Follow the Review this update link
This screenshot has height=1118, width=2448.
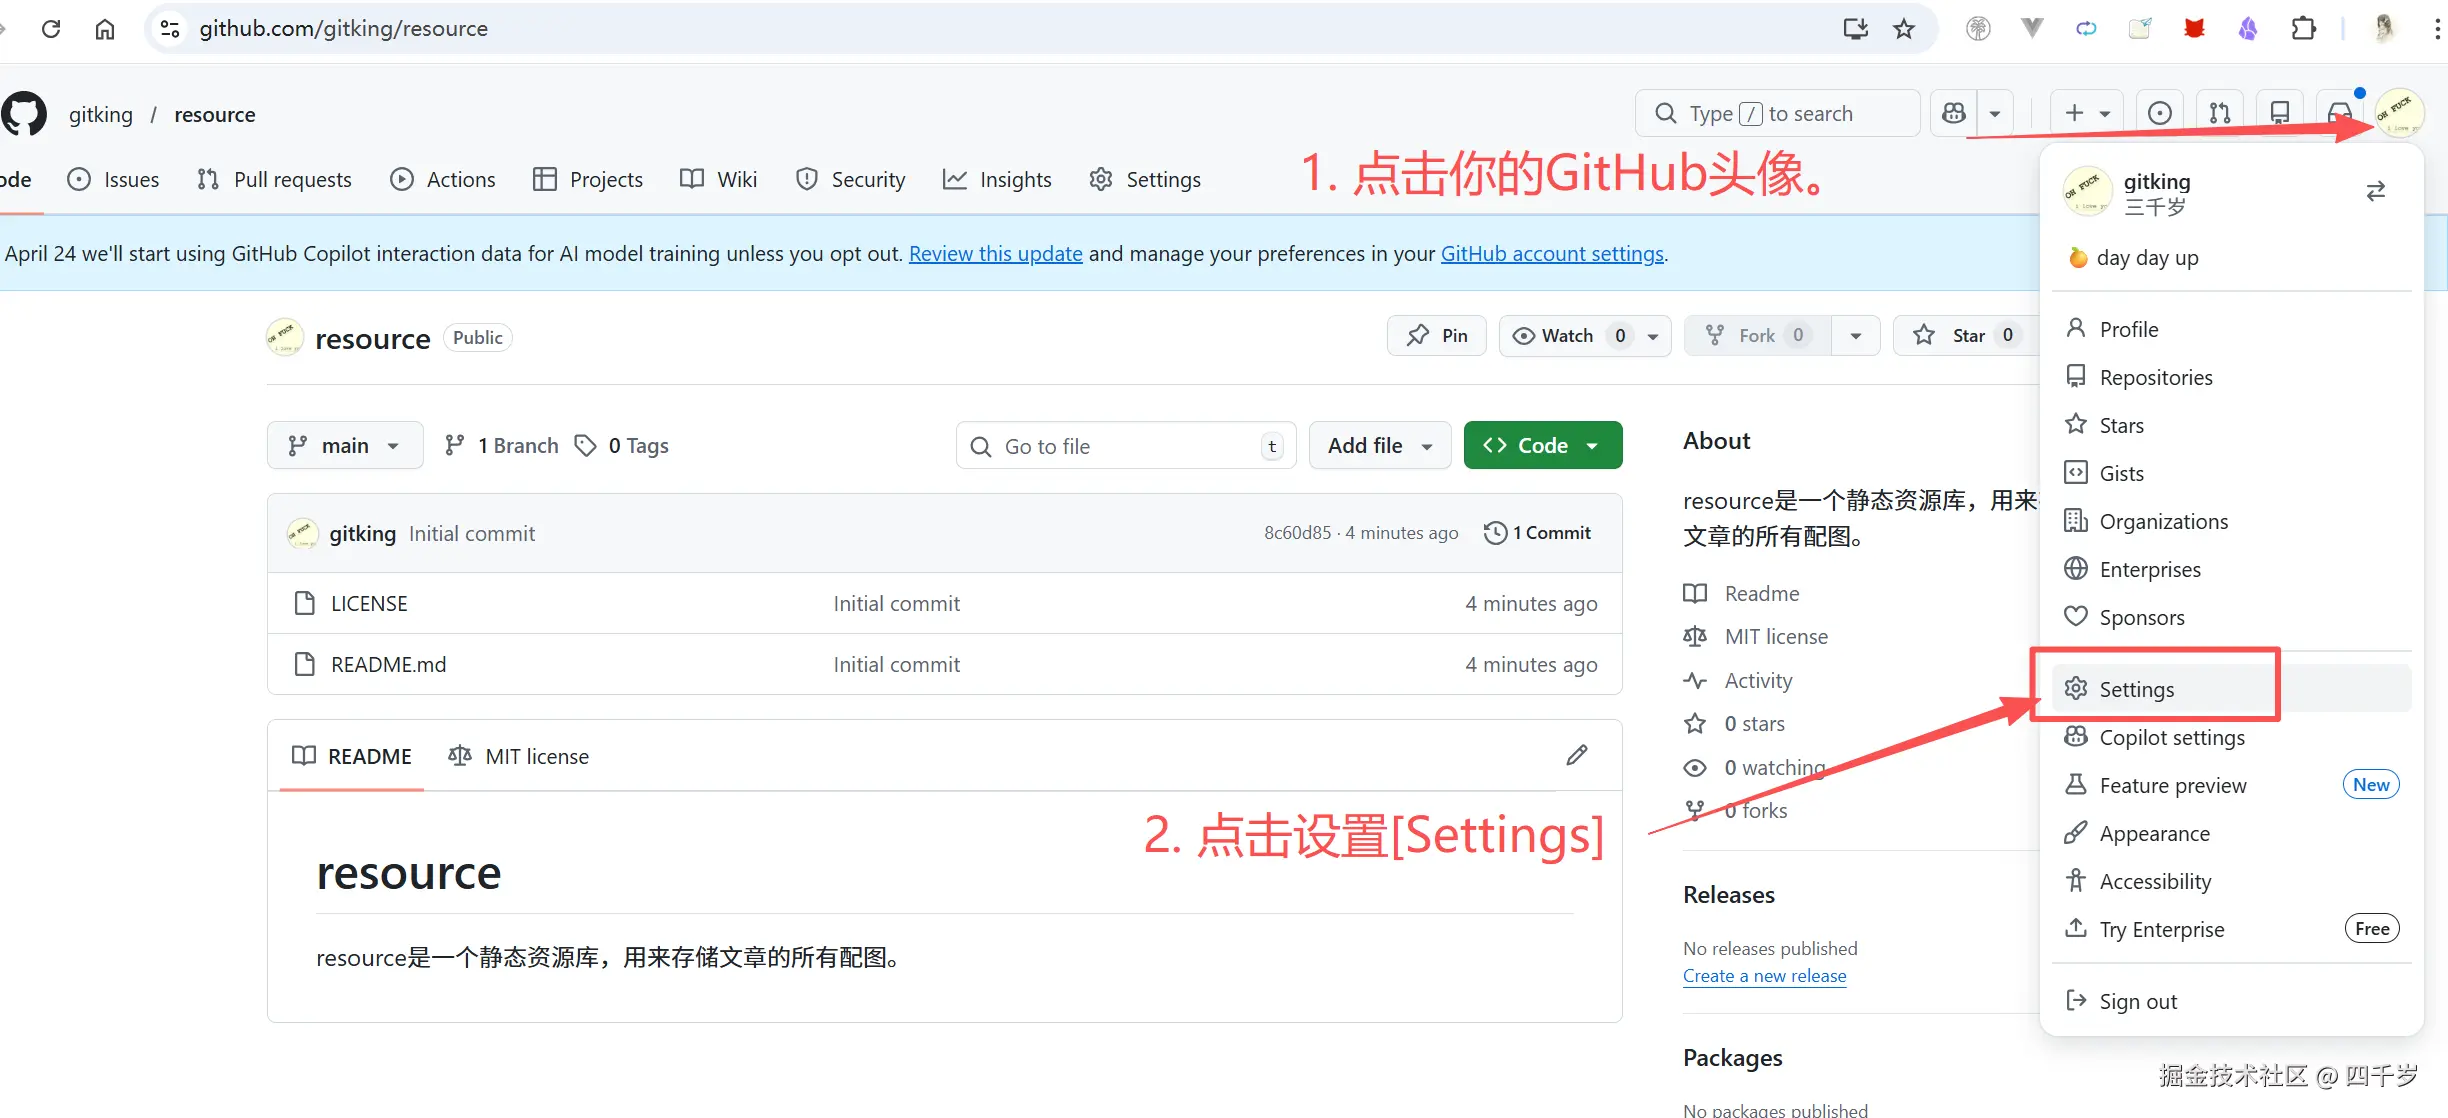pos(995,253)
